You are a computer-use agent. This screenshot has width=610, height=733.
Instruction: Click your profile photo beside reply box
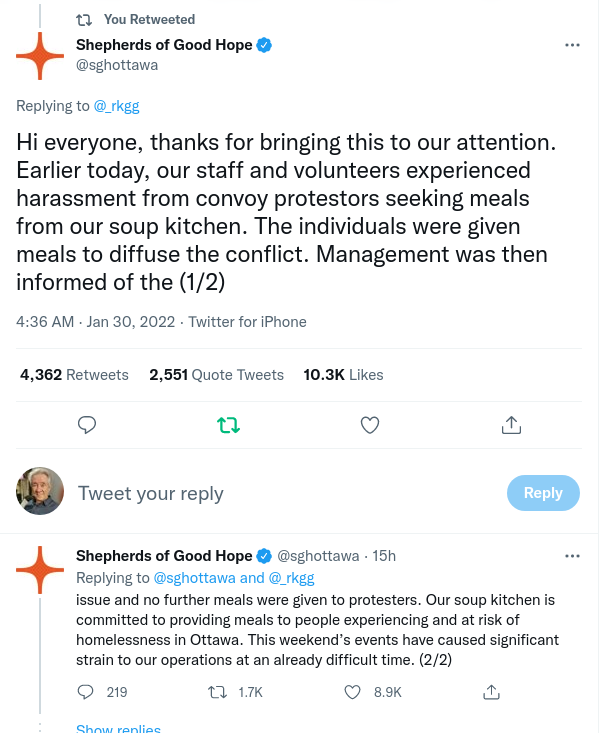pos(40,491)
